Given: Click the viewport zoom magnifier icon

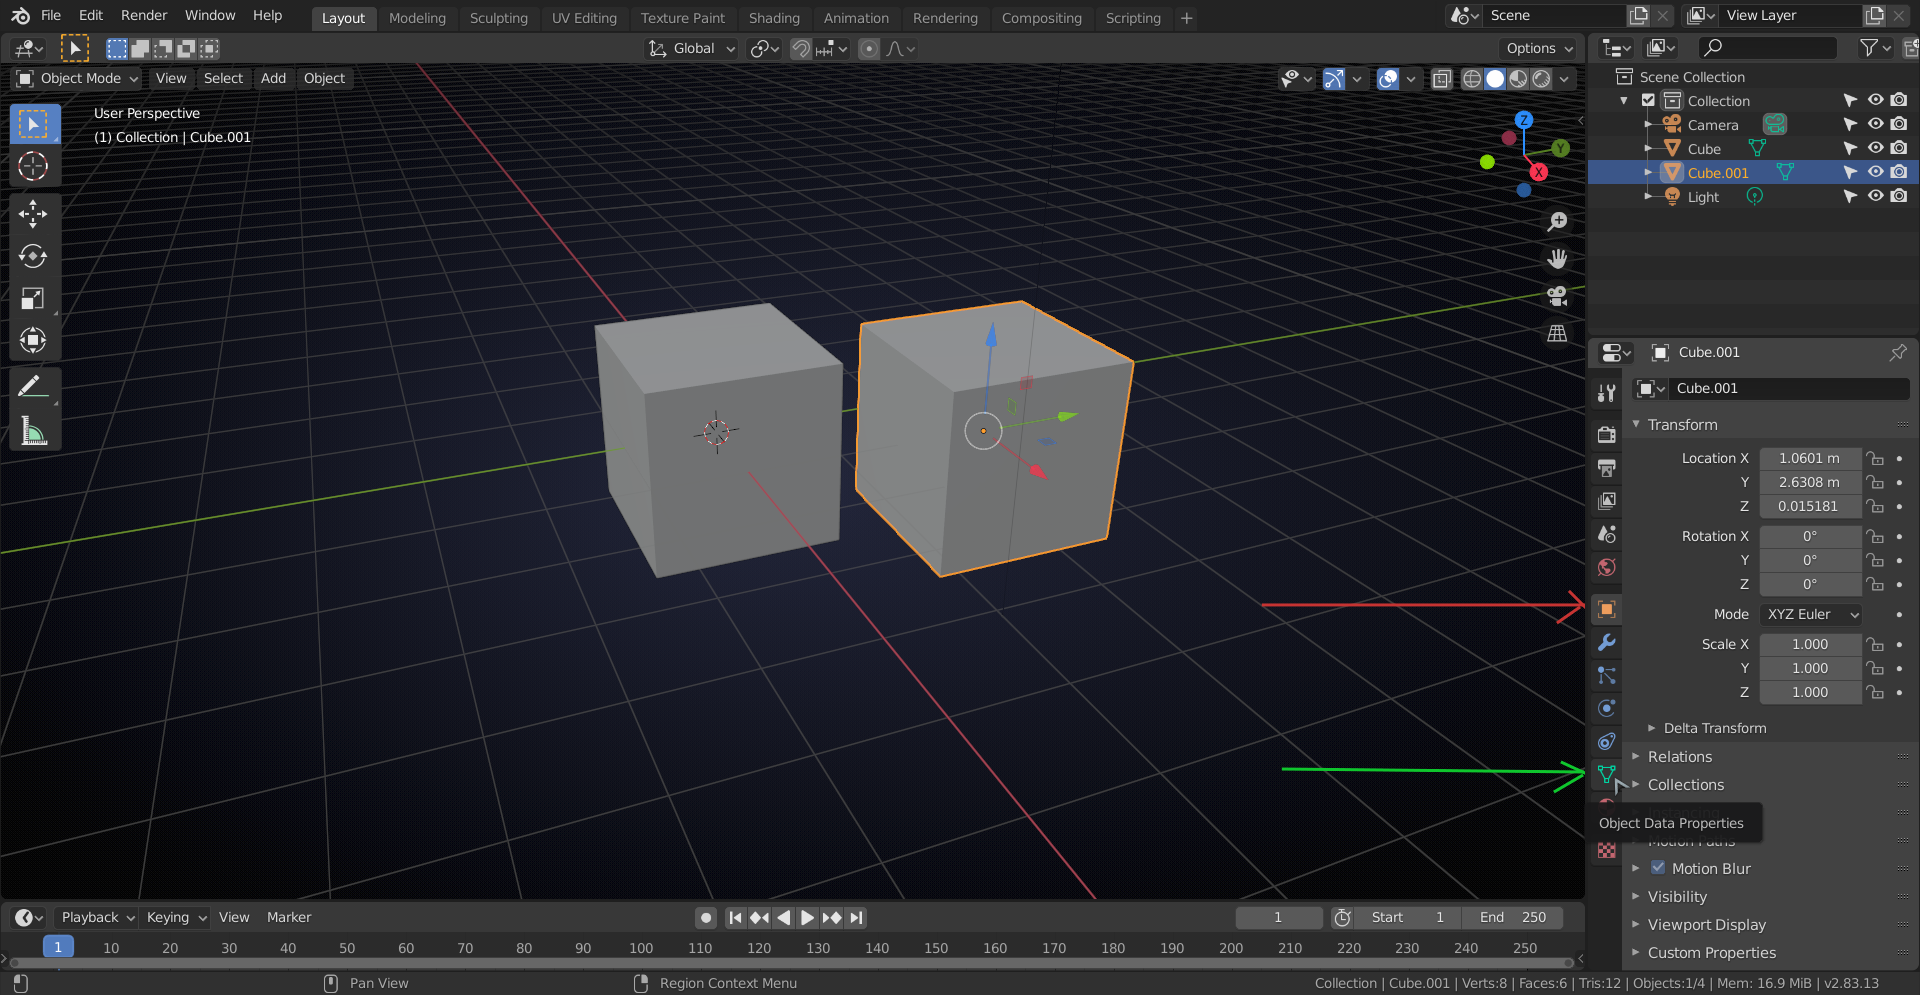Looking at the screenshot, I should (1557, 222).
